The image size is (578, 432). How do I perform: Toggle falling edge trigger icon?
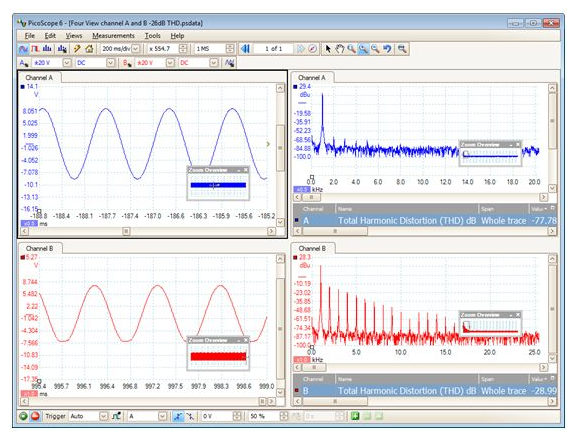(190, 416)
